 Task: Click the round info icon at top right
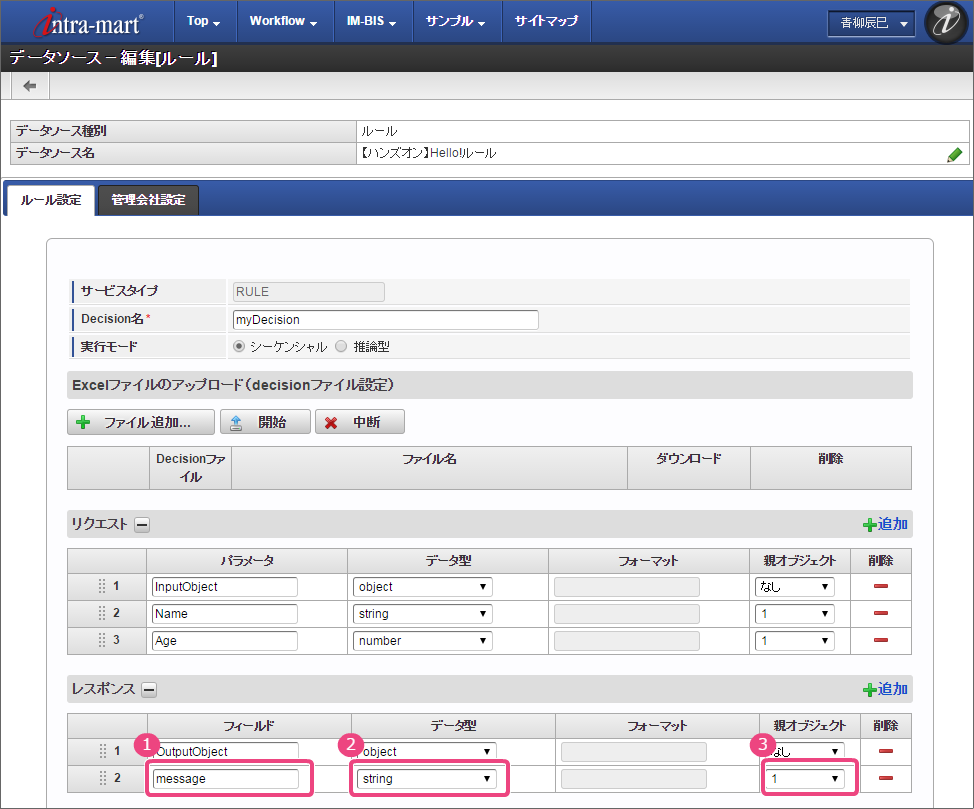tap(944, 22)
